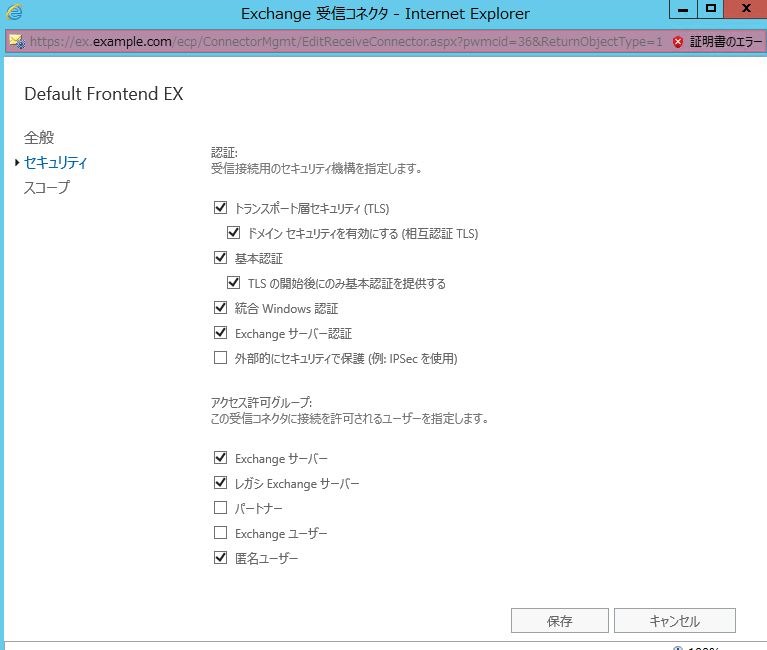Image resolution: width=767 pixels, height=650 pixels.
Task: Click the Default Frontend EX heading
Action: (x=104, y=94)
